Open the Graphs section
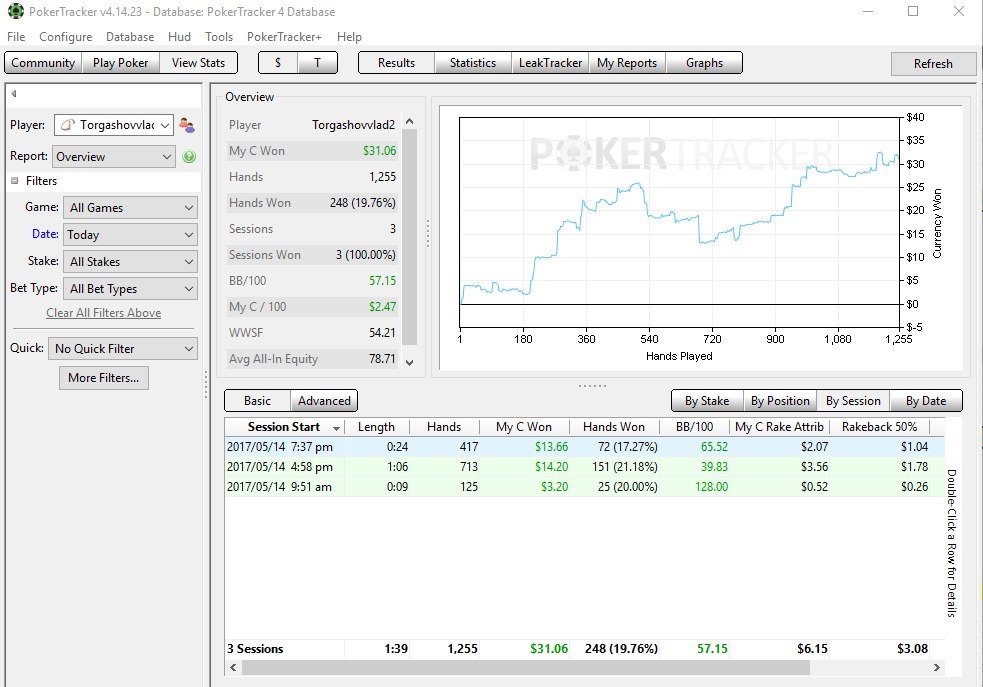 tap(704, 63)
